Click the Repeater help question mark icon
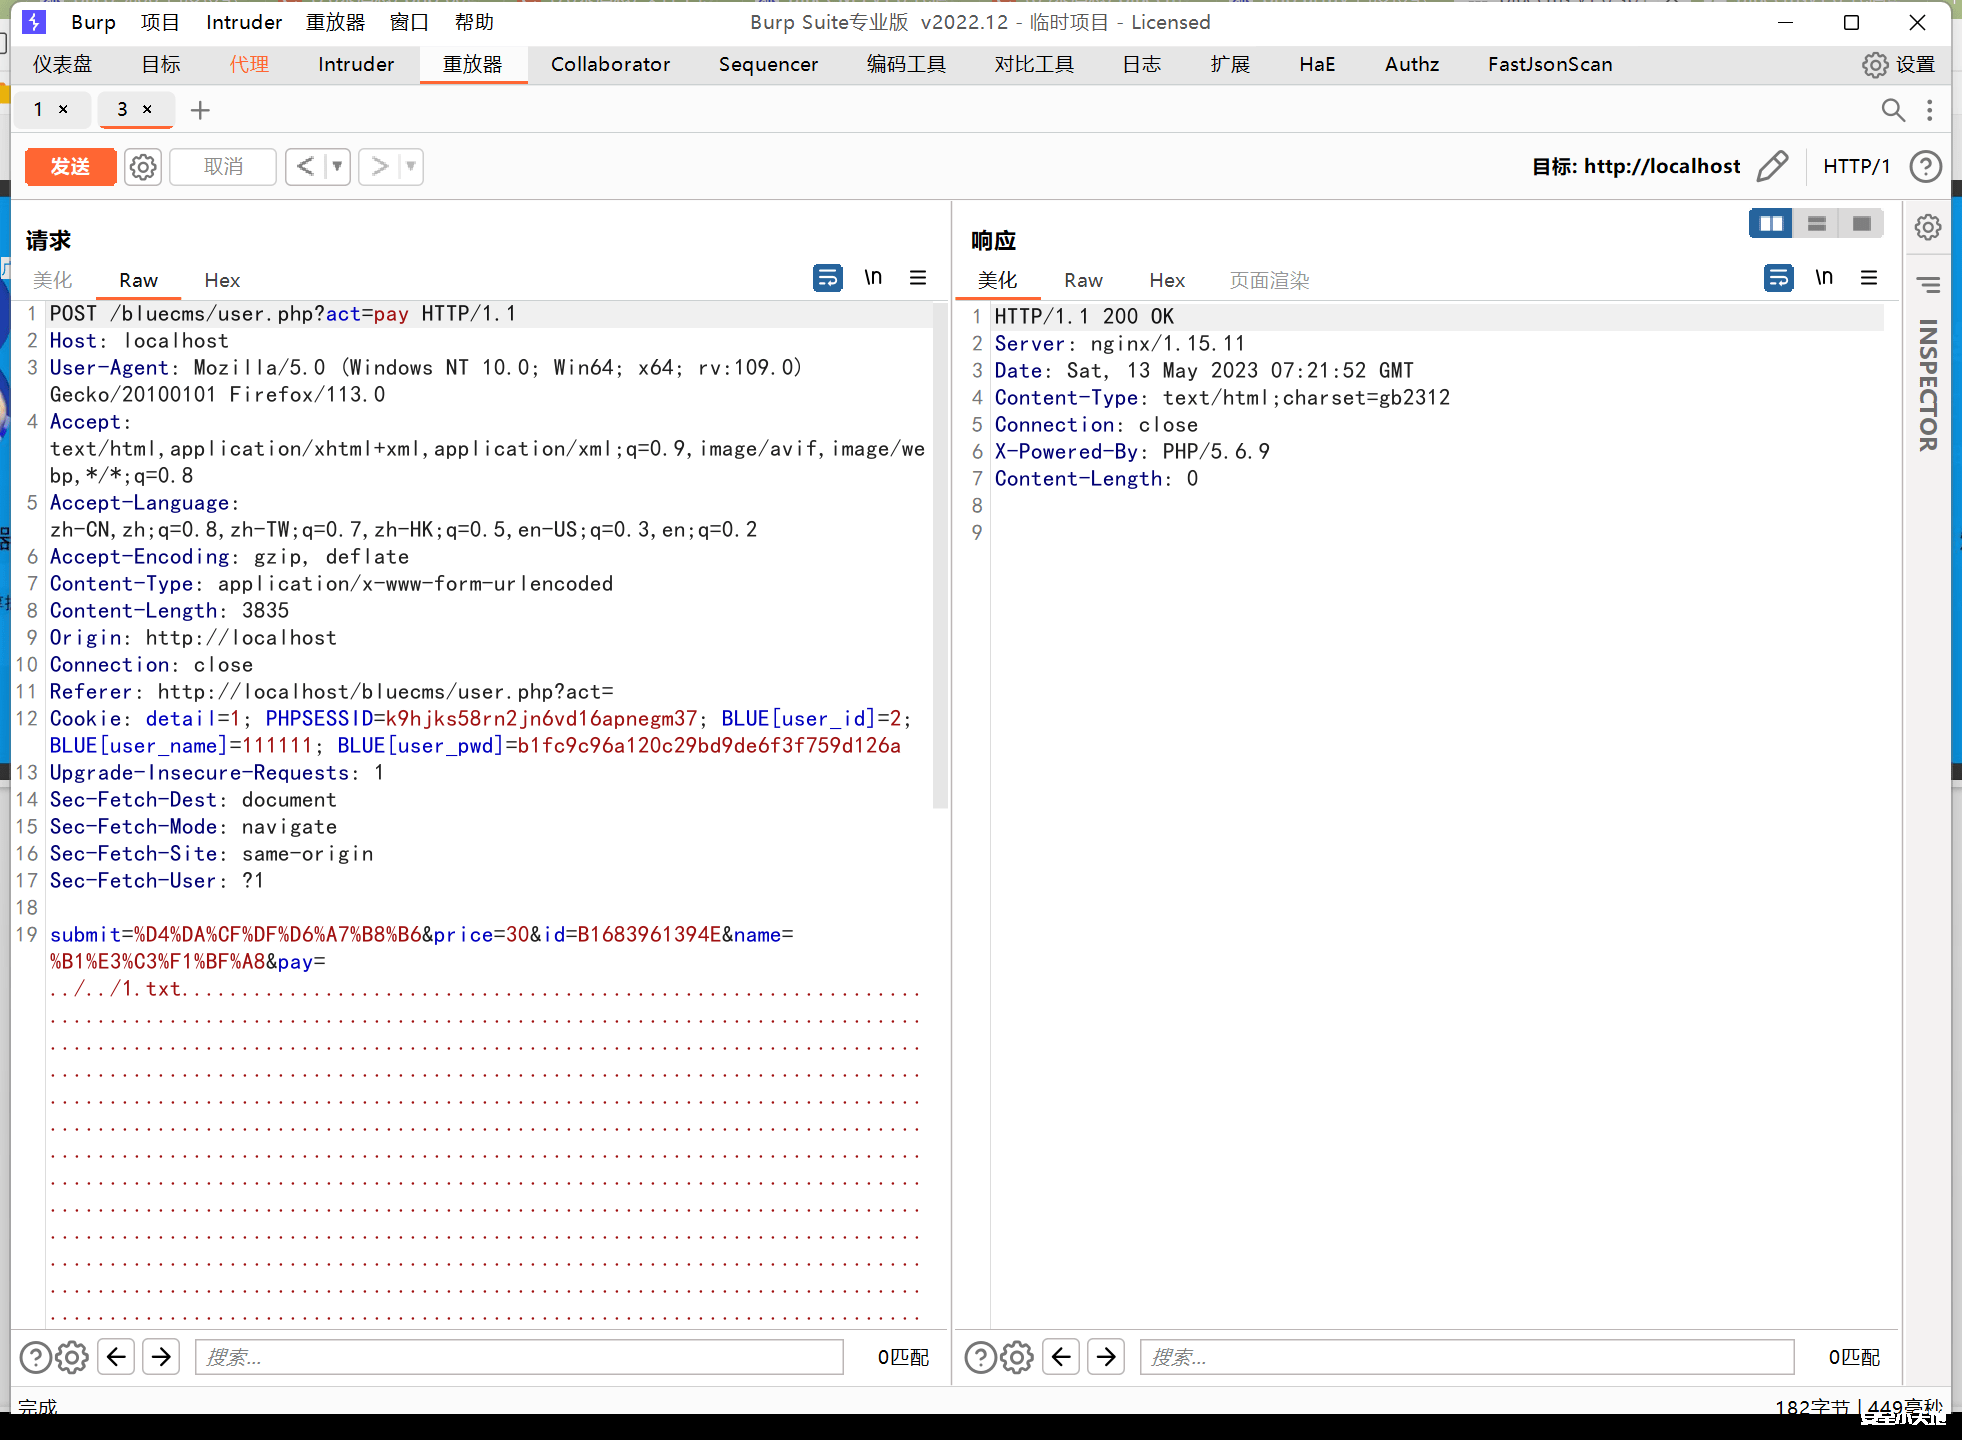The height and width of the screenshot is (1440, 1962). (1925, 166)
